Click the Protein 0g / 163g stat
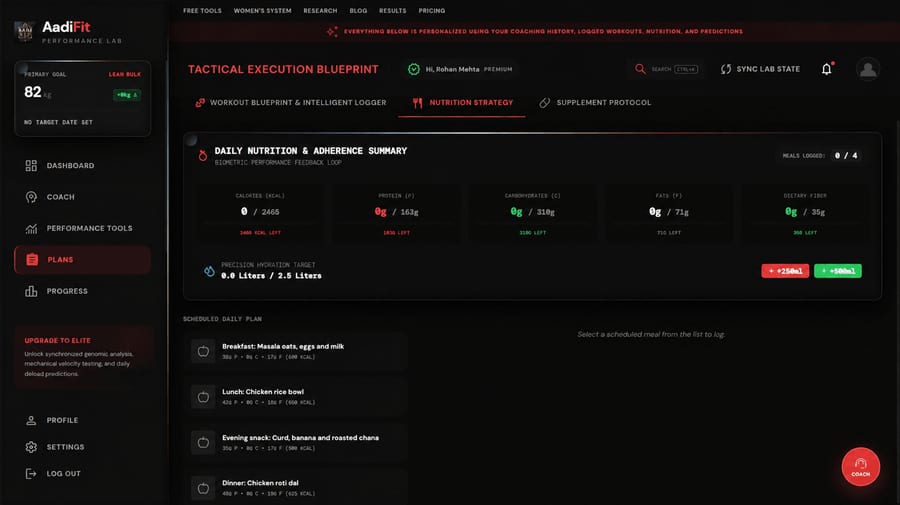Viewport: 900px width, 505px height. 396,213
